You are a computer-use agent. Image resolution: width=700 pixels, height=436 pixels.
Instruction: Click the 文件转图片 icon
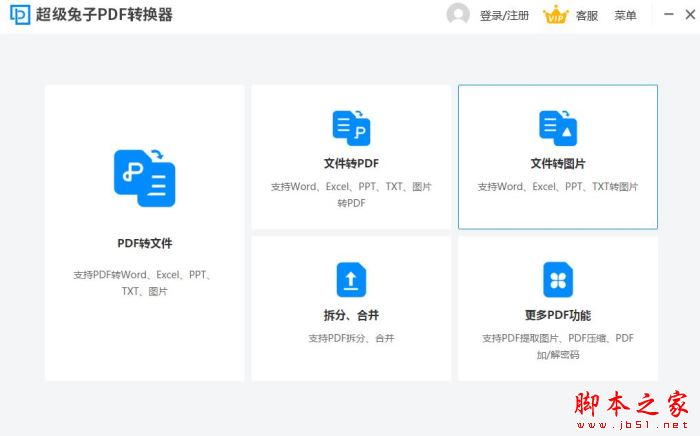tap(558, 128)
